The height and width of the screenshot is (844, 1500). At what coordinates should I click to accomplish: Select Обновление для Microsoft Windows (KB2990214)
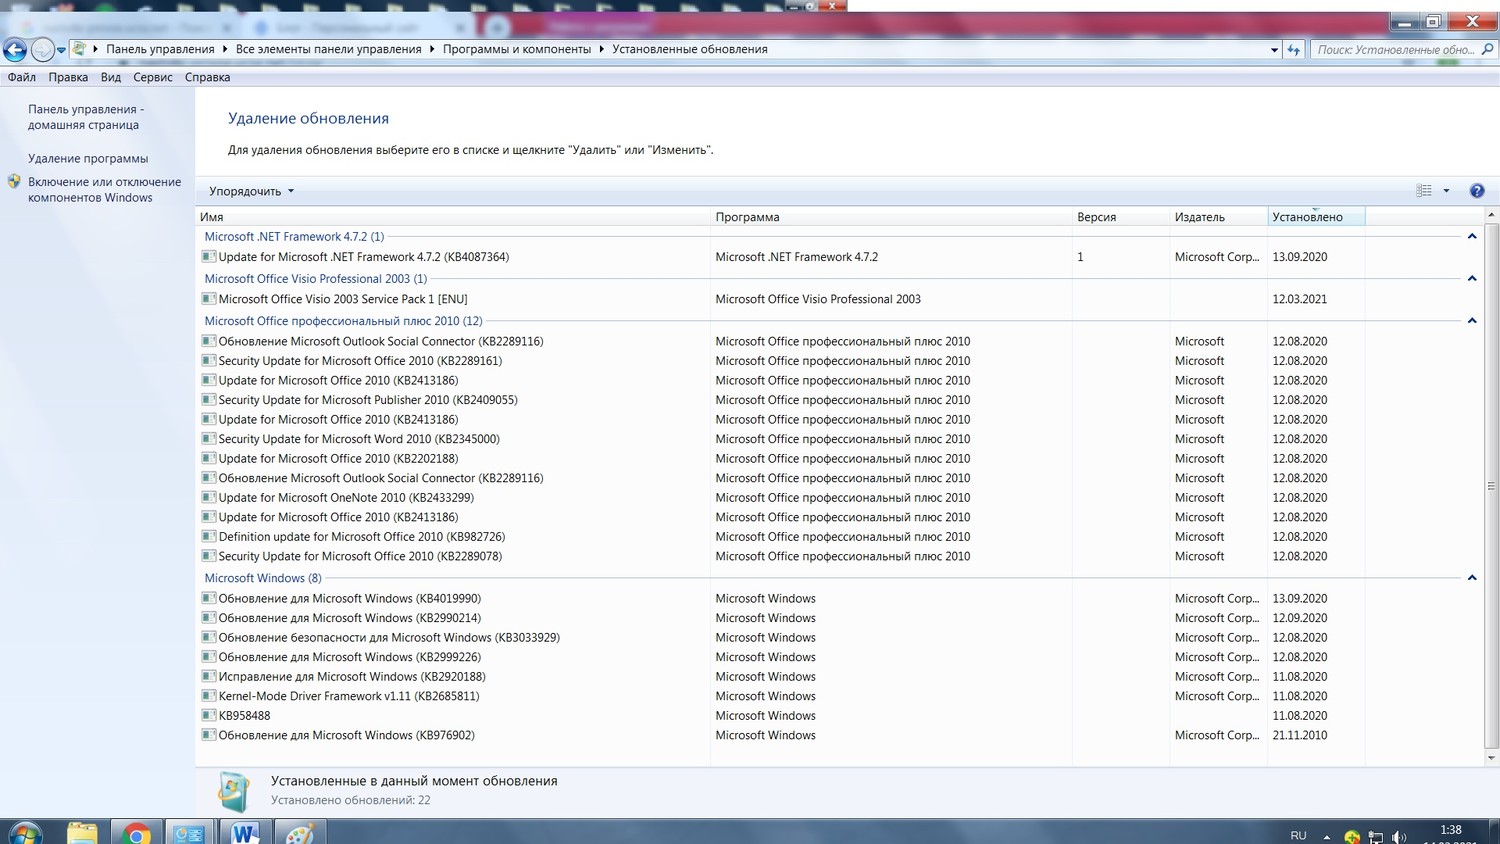click(350, 618)
